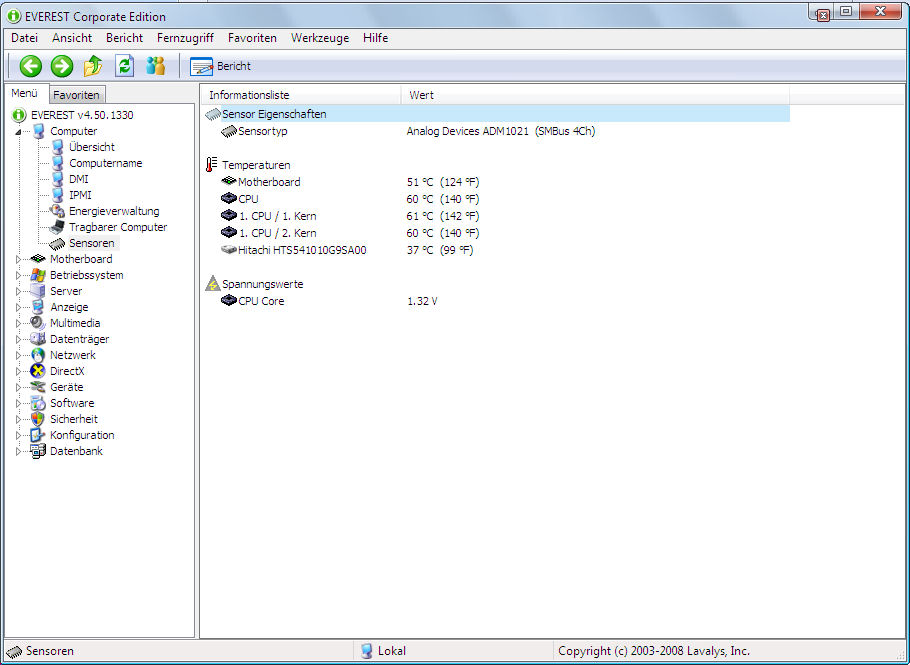Open the Datei menu

point(24,38)
